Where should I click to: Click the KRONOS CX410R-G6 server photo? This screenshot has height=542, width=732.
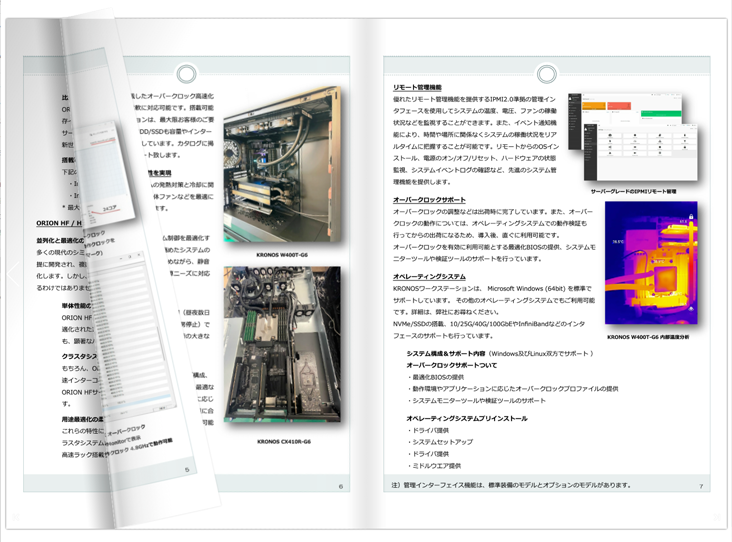pyautogui.click(x=282, y=345)
